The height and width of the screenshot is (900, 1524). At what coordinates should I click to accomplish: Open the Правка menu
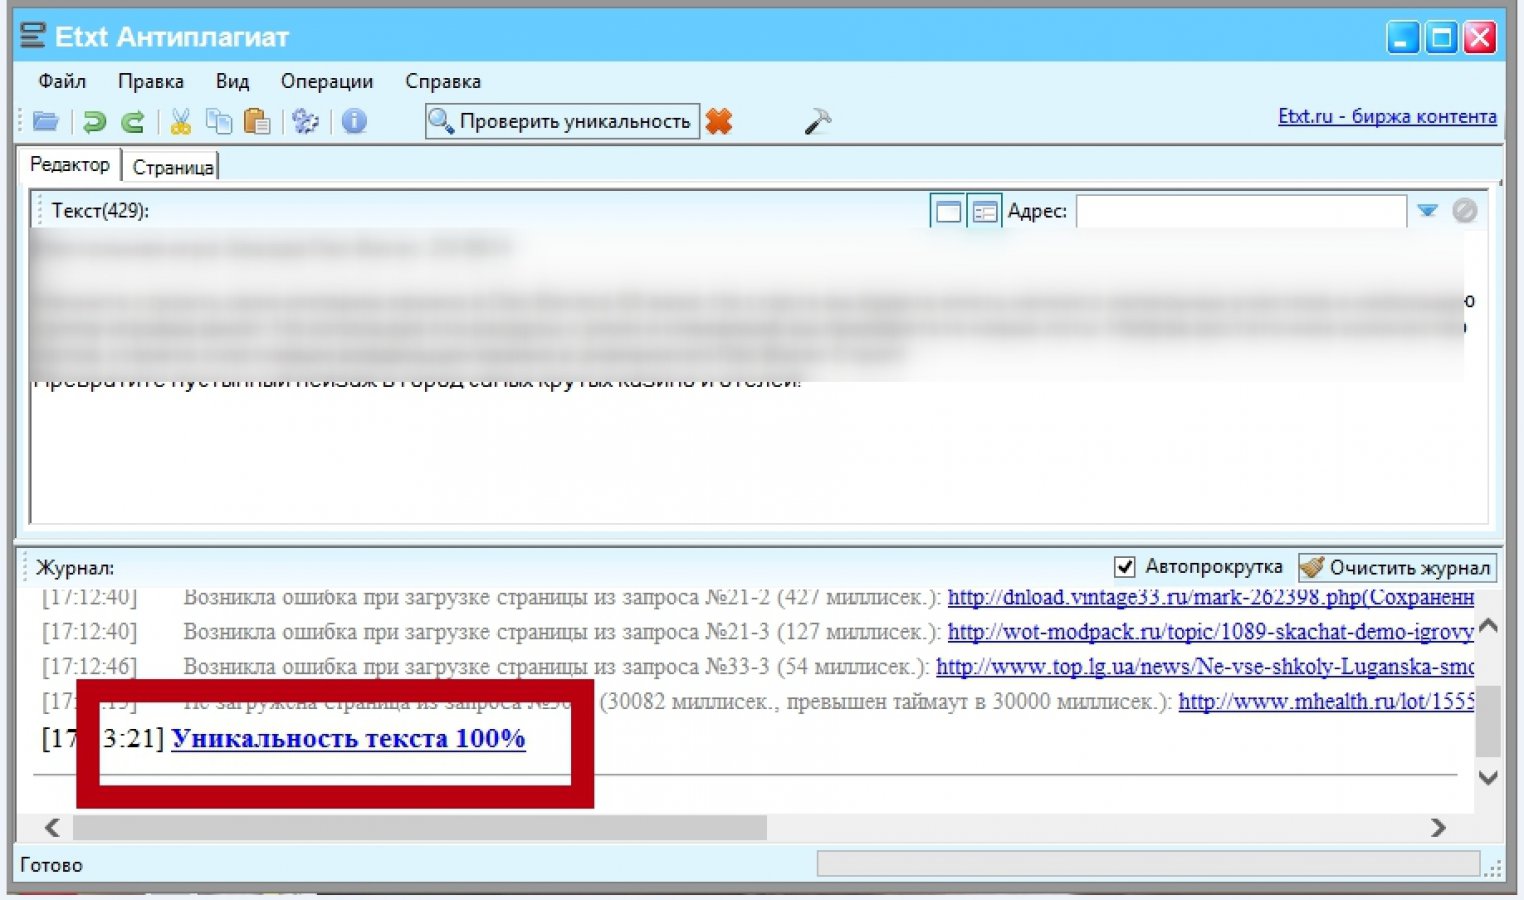tap(151, 81)
